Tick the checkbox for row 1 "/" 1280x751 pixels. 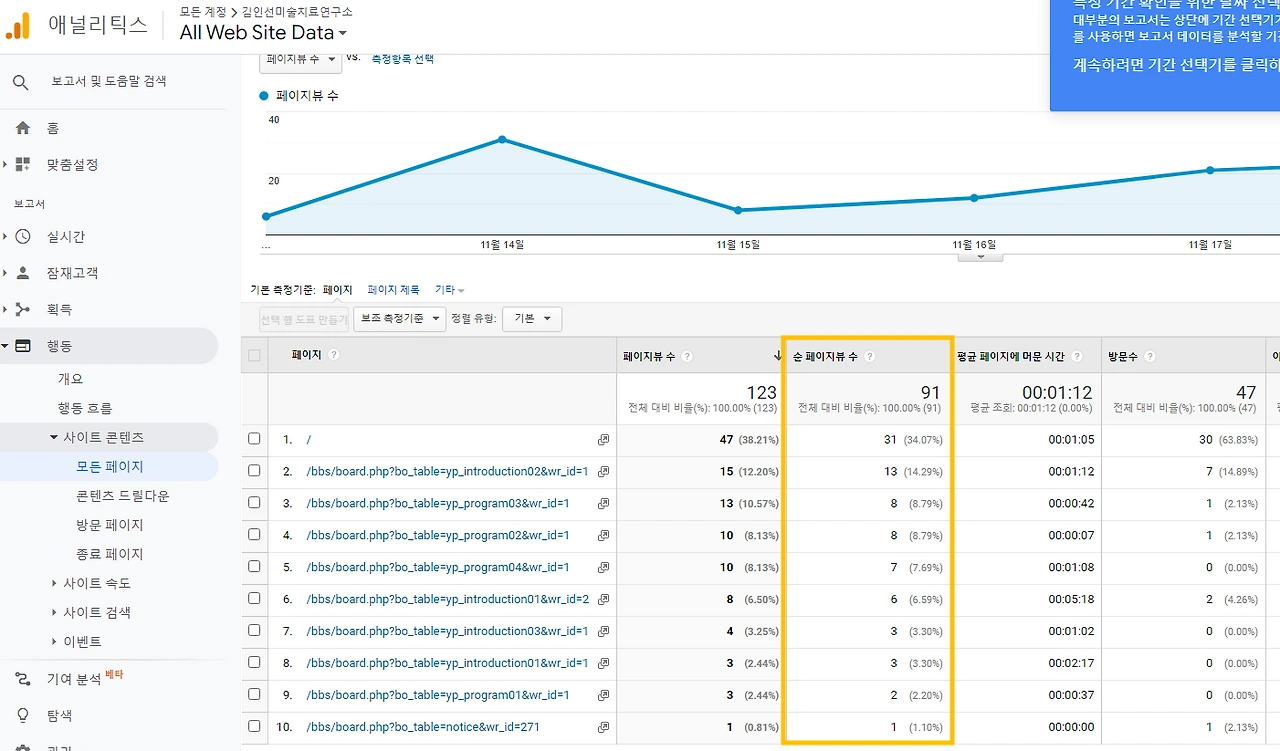tap(254, 439)
